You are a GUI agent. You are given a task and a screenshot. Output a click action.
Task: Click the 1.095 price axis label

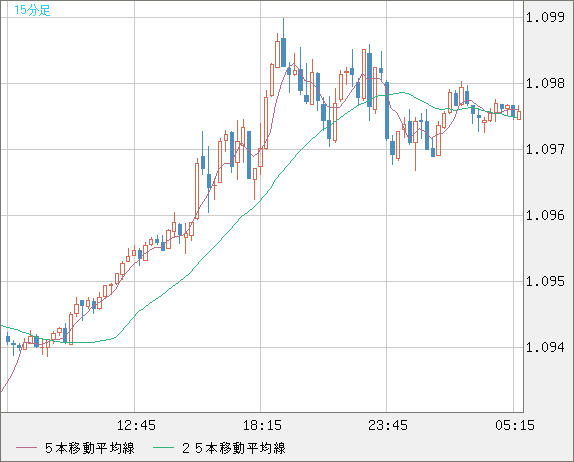(545, 281)
